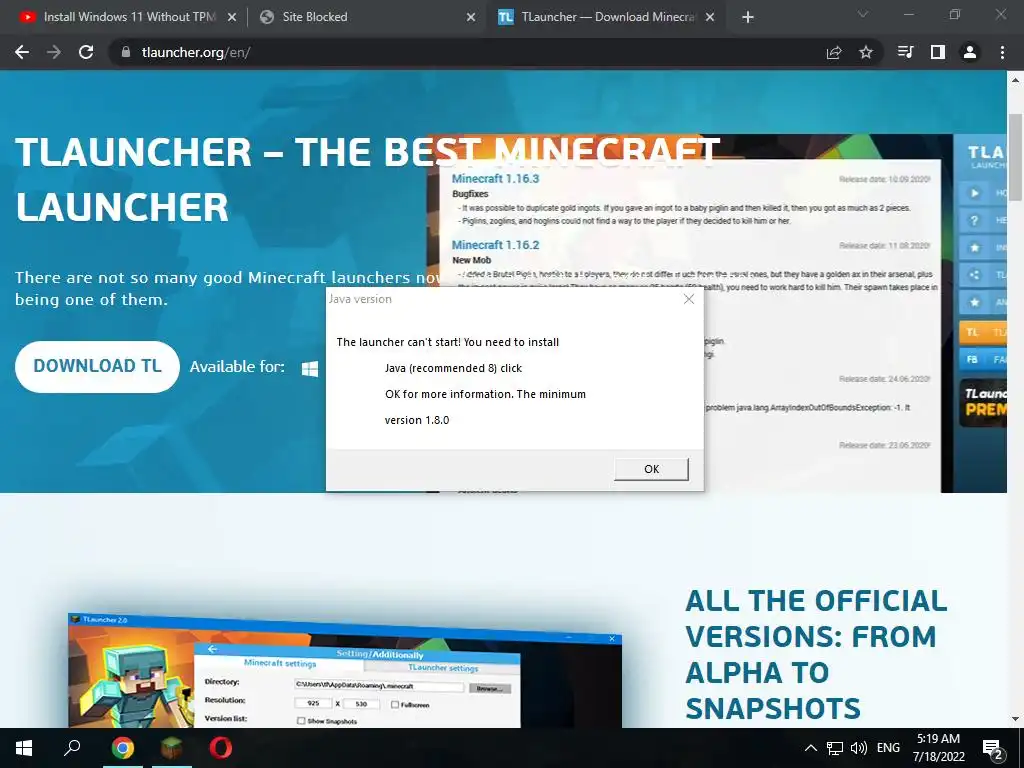Click the page vertical scrollbar thumb

[x=1015, y=157]
